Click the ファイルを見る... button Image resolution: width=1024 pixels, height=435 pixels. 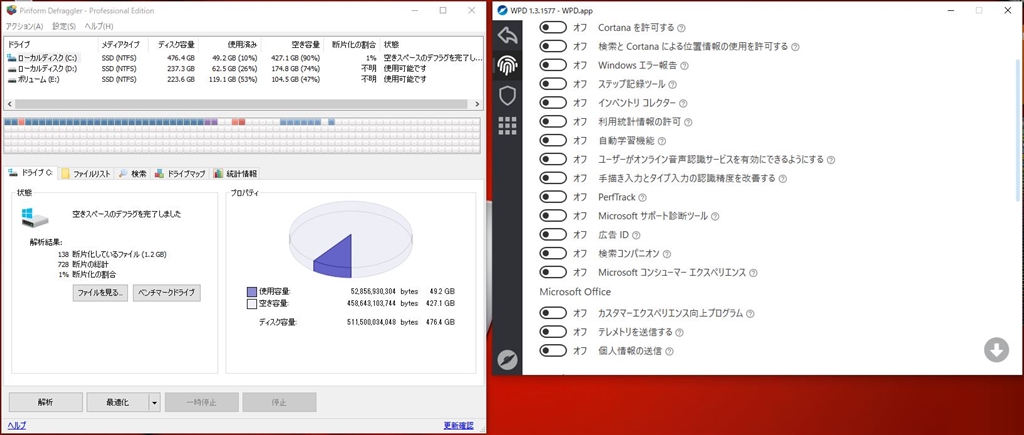[x=100, y=293]
